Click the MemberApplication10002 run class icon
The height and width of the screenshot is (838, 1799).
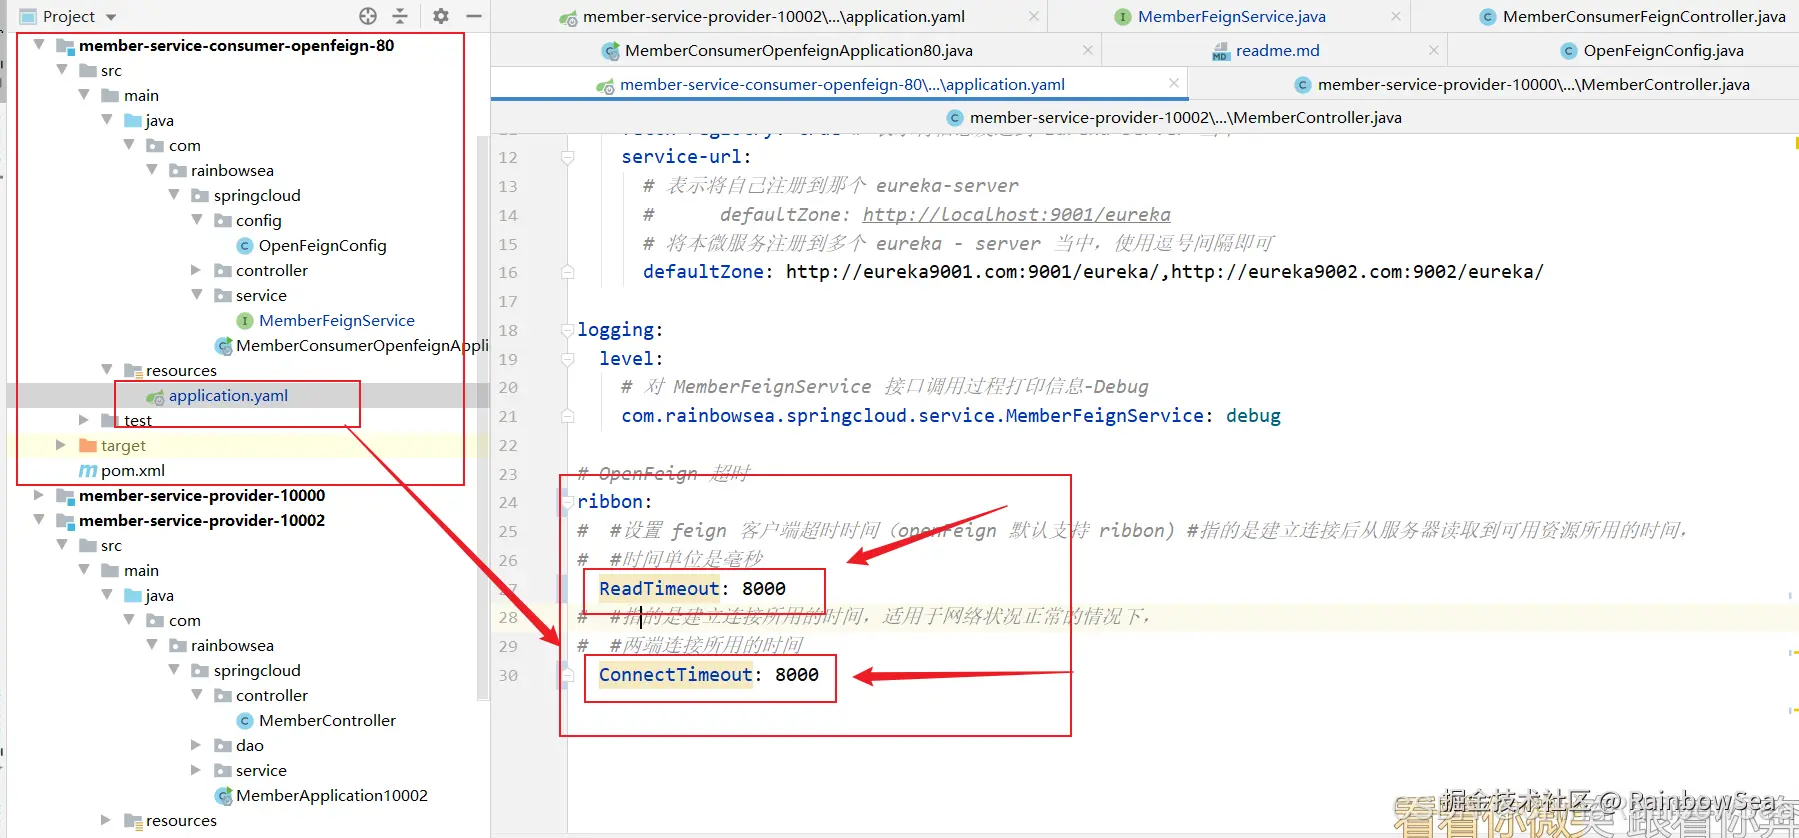tap(224, 795)
